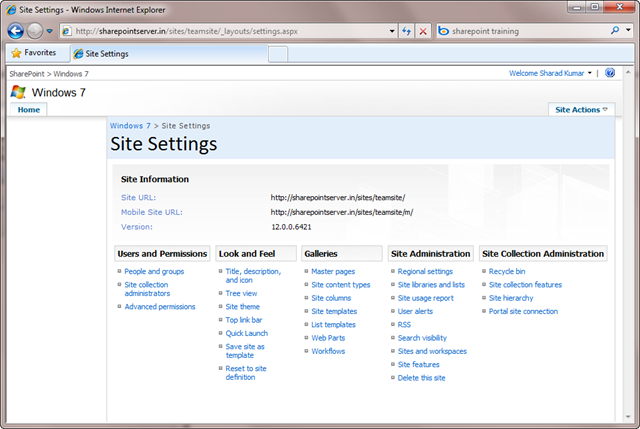
Task: Open Quick Launch settings
Action: 247,333
